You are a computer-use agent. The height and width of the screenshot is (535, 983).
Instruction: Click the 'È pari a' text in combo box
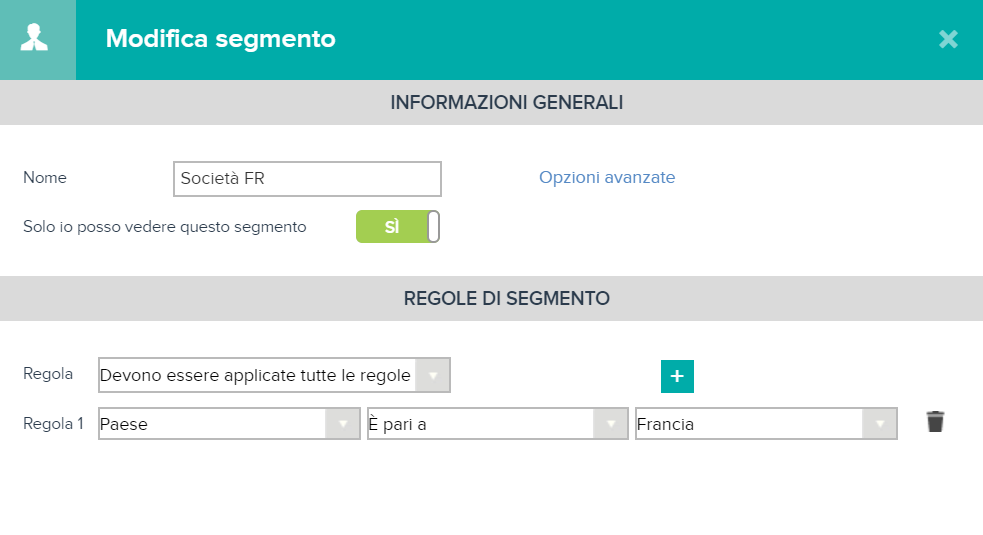pos(397,424)
